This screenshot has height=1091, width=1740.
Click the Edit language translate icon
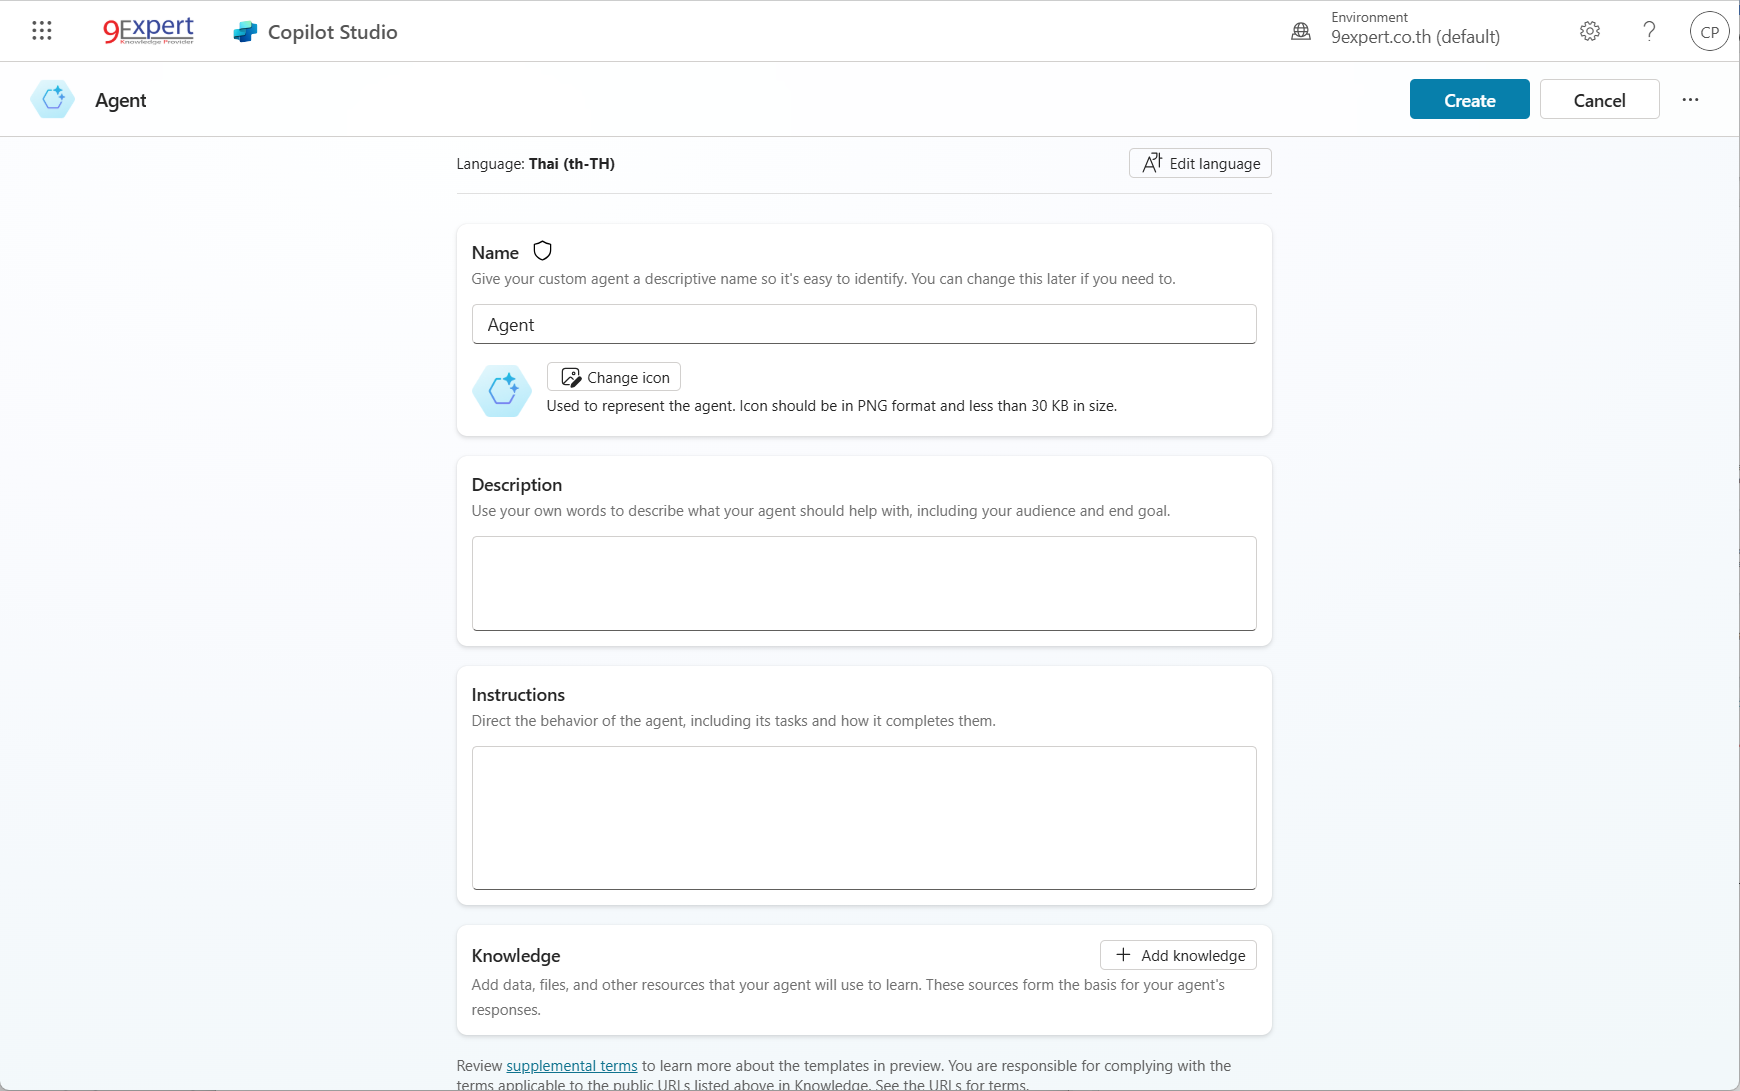[x=1151, y=162]
